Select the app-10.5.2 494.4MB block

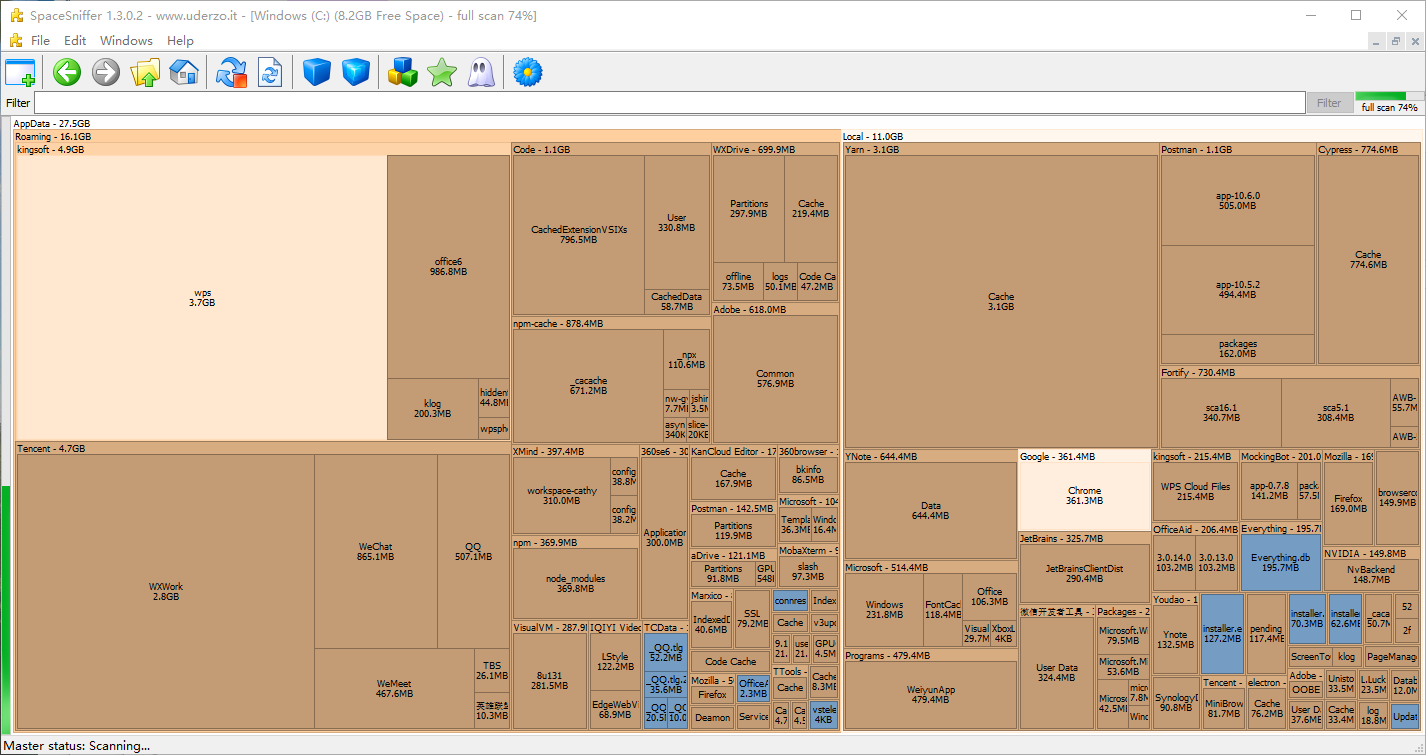pos(1238,289)
